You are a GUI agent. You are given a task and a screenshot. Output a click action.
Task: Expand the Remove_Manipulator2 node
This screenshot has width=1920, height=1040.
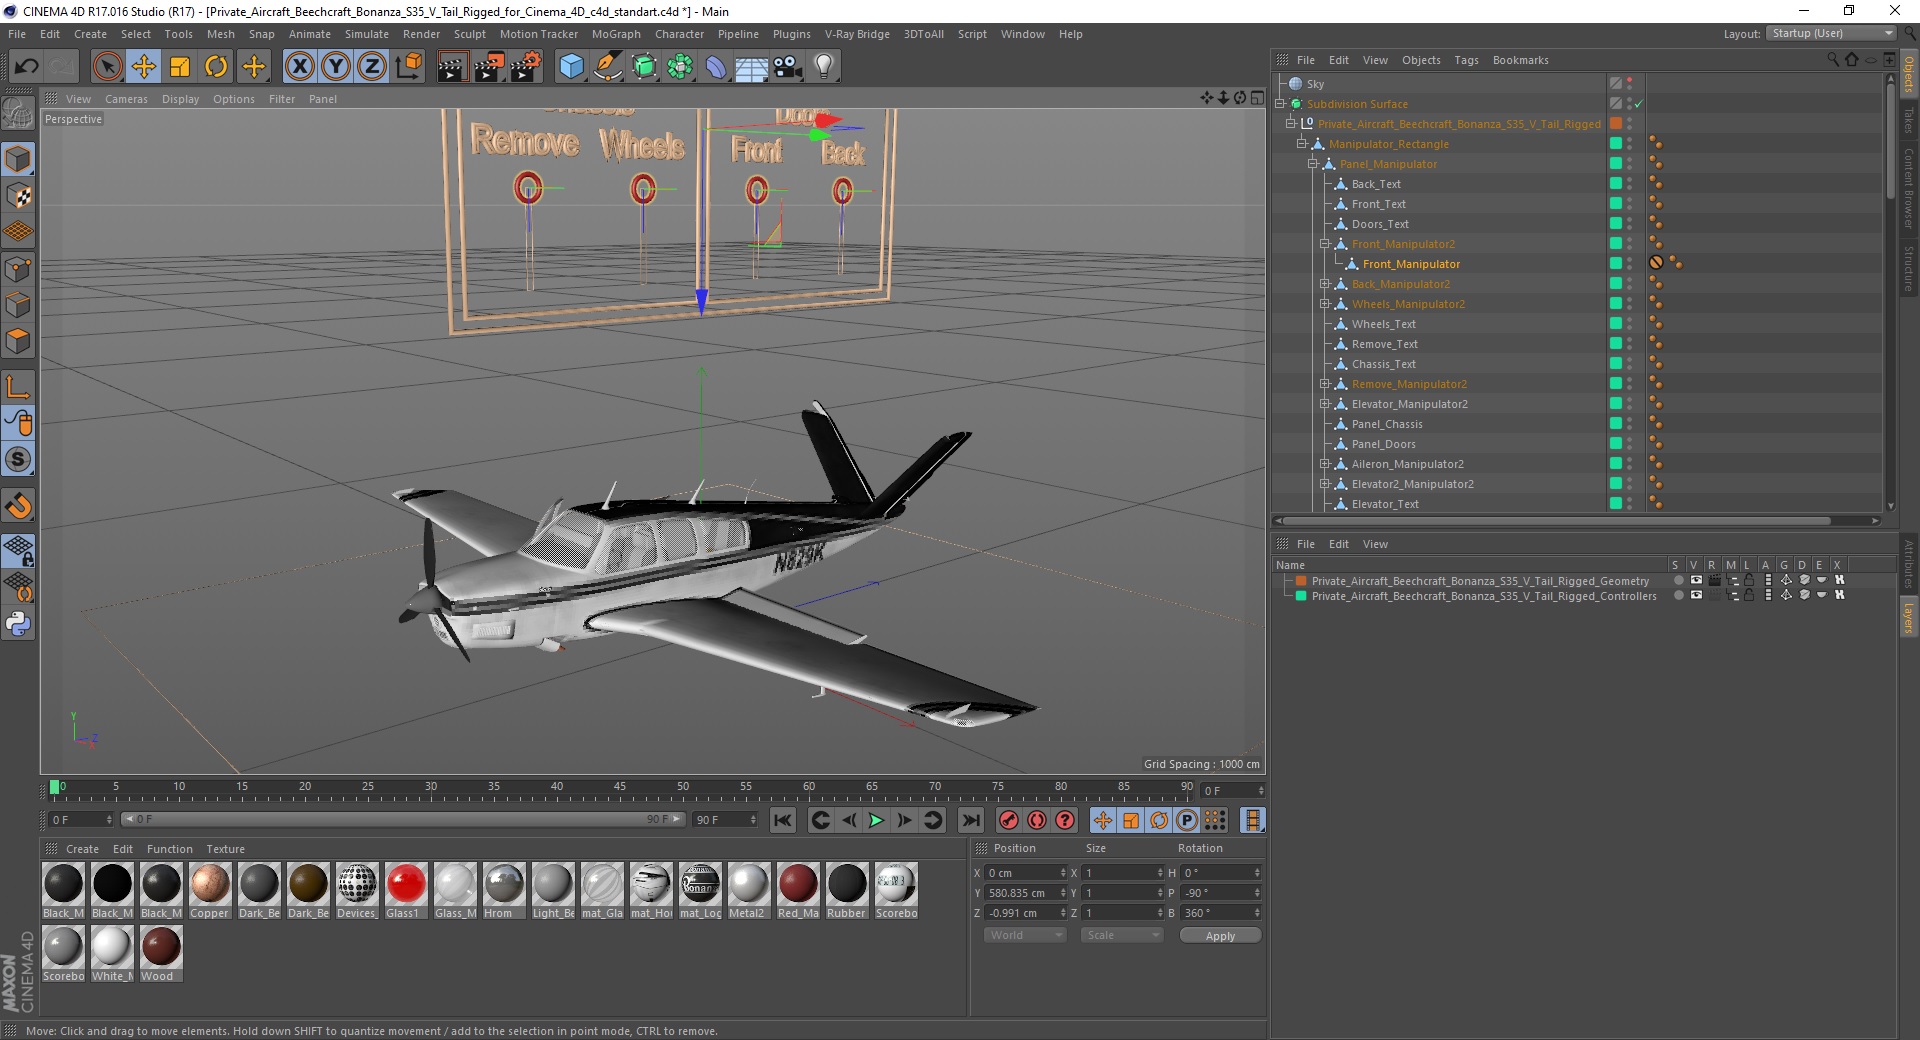1324,384
